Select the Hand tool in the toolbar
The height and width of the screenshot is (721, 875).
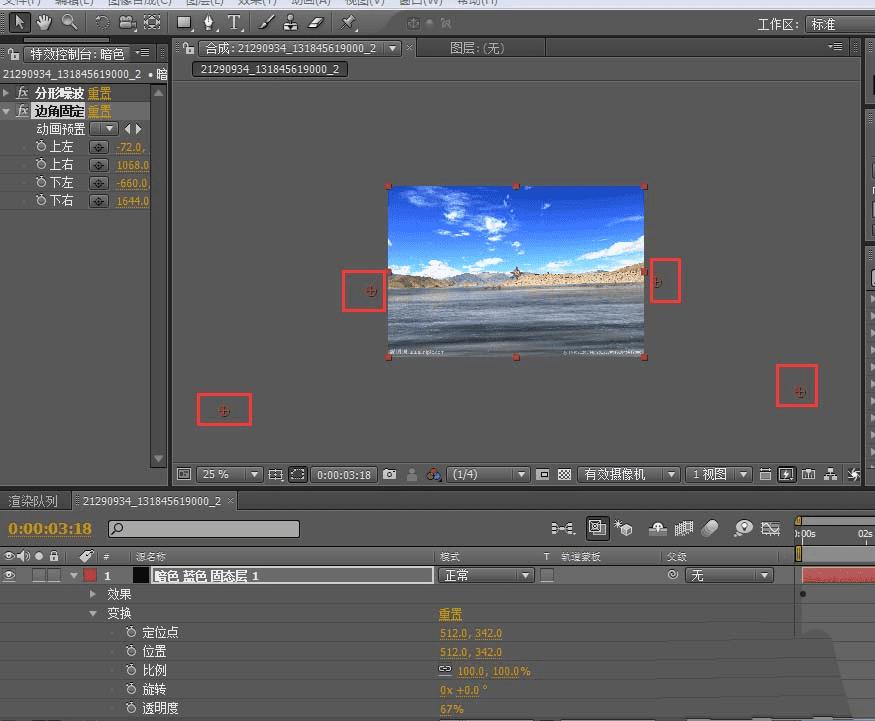pos(44,22)
